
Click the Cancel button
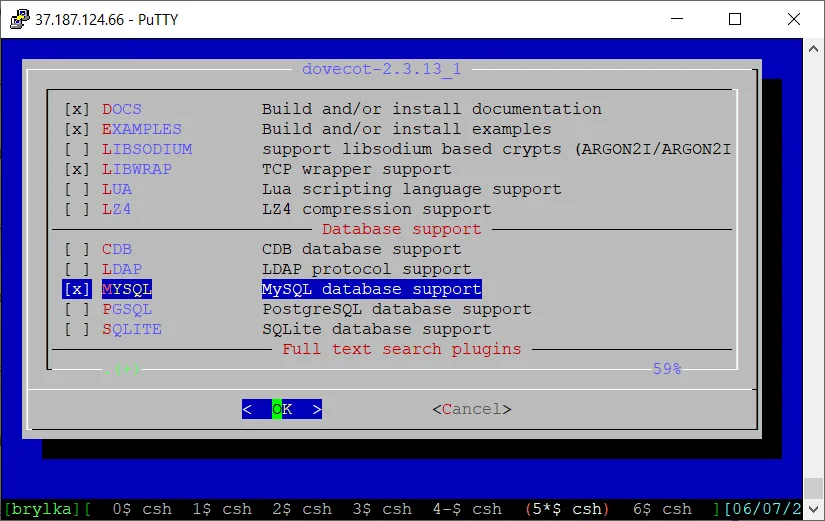point(472,409)
